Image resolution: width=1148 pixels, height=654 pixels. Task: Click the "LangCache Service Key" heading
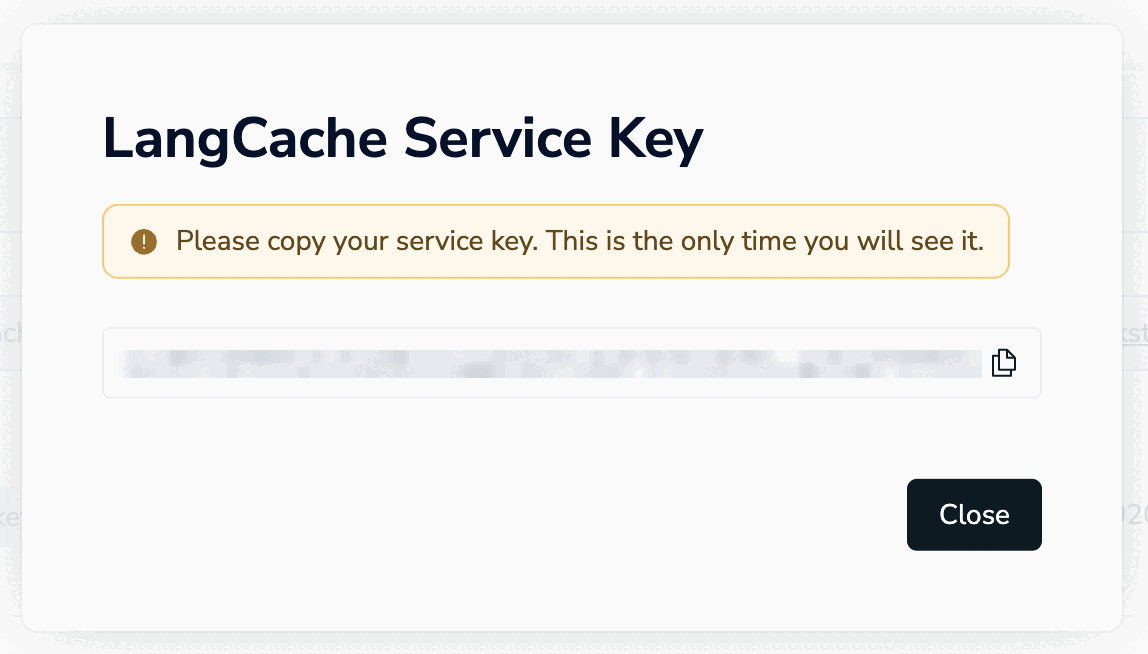click(403, 140)
